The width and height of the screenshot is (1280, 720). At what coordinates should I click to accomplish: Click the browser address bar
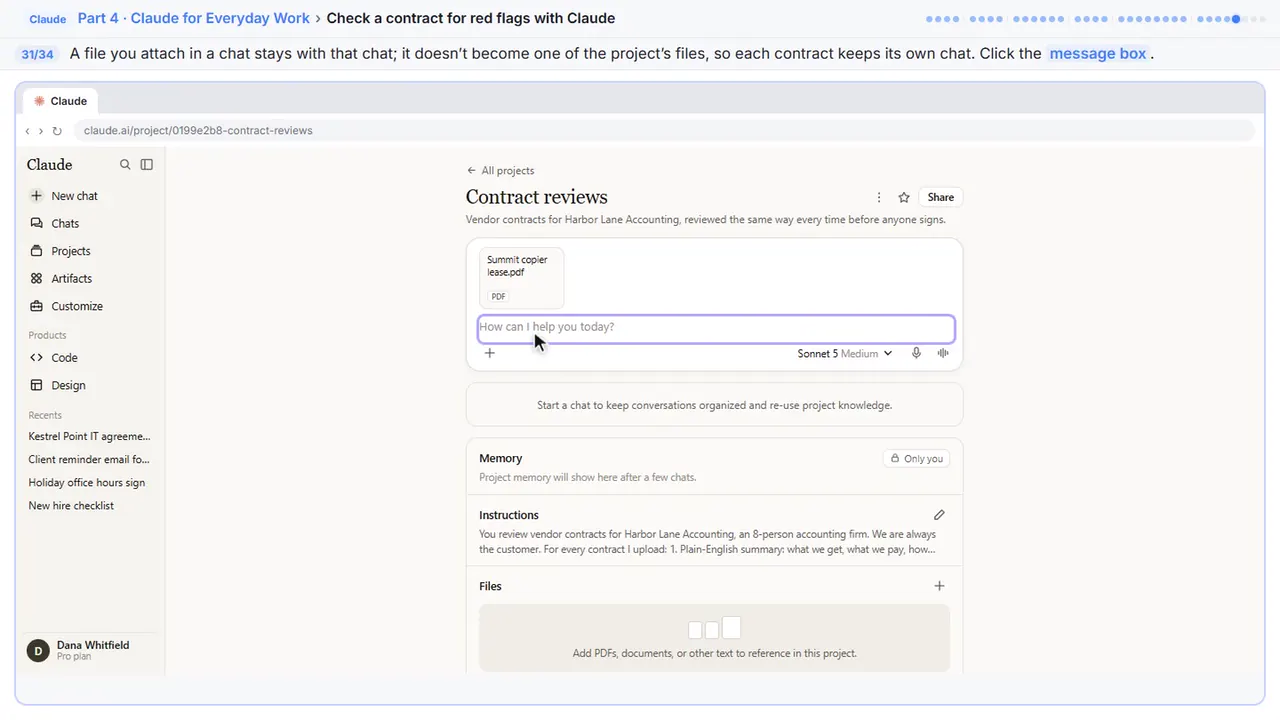pyautogui.click(x=663, y=131)
